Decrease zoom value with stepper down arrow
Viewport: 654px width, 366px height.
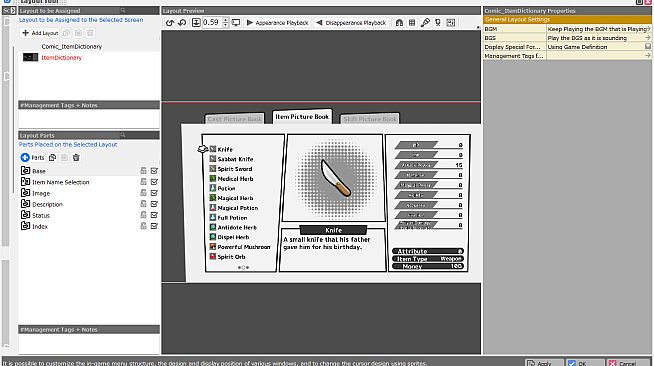coord(225,25)
